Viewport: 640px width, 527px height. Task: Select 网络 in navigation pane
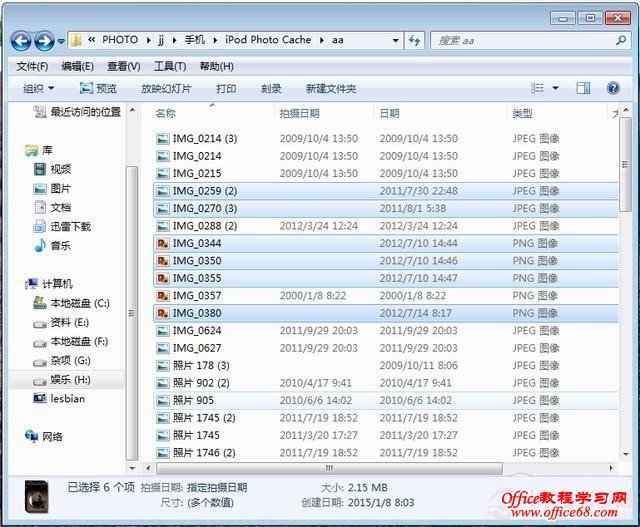coord(43,437)
